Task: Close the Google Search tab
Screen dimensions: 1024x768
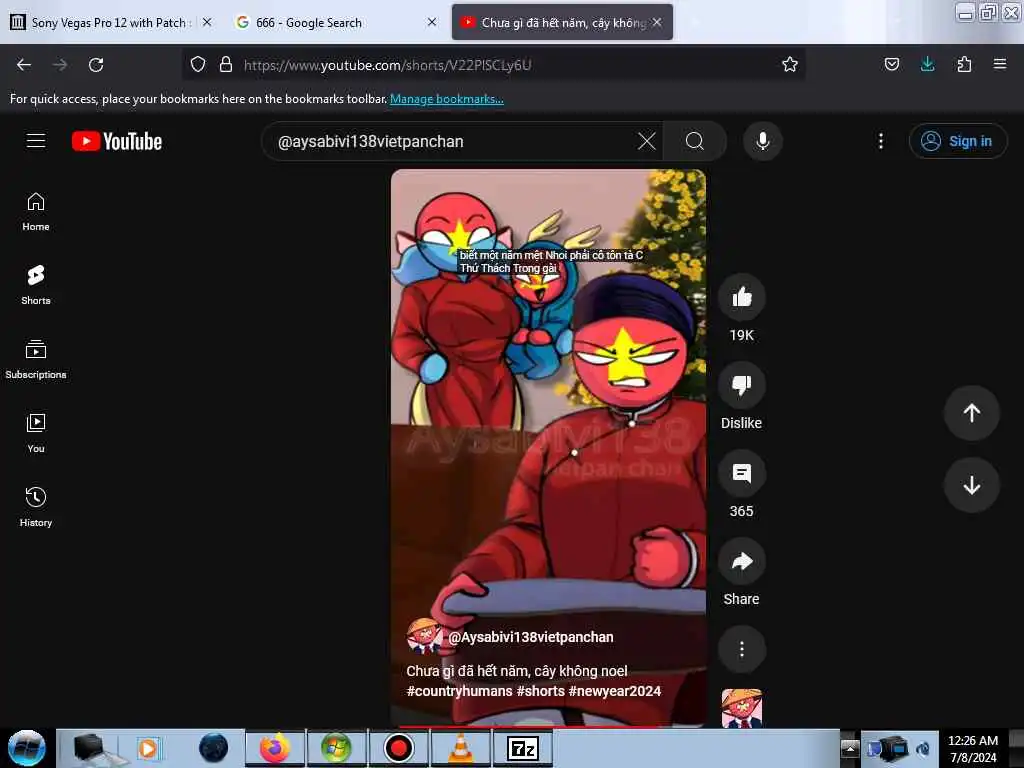Action: [432, 22]
